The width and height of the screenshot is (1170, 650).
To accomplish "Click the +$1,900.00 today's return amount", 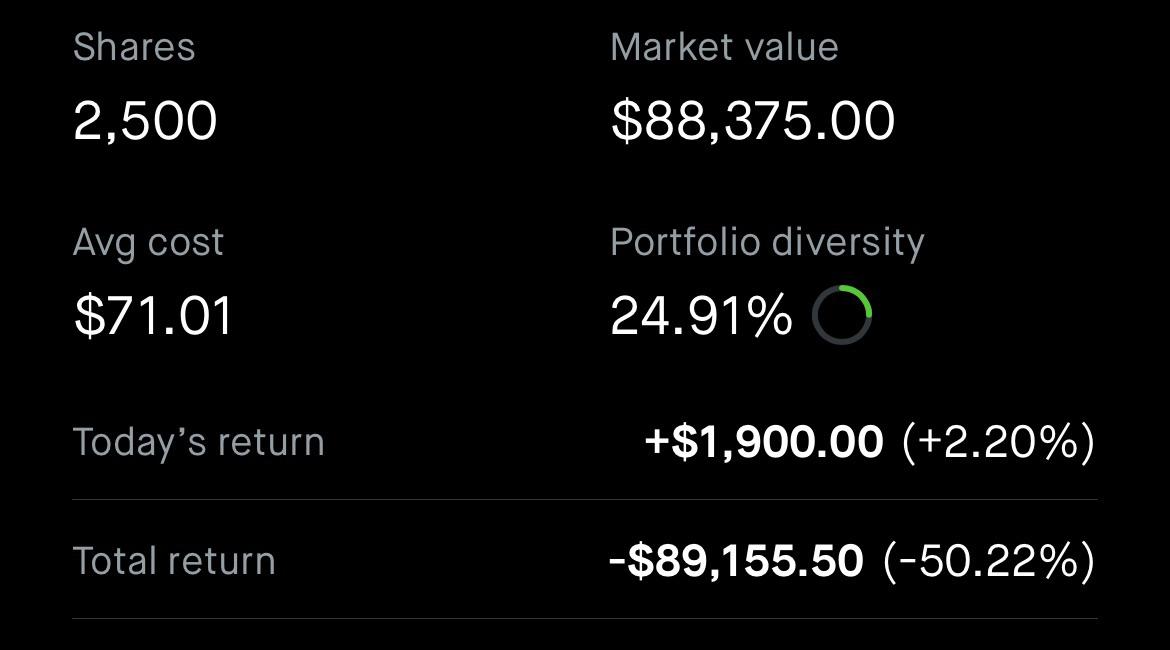I will 764,442.
